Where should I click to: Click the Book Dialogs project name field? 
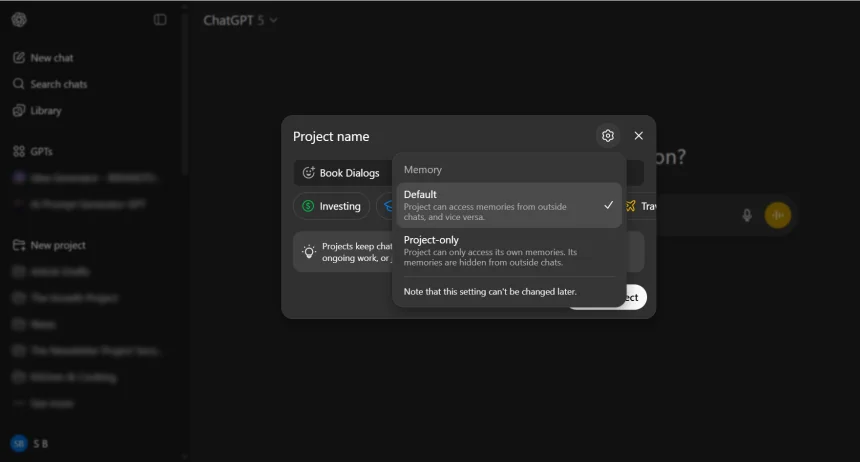(468, 173)
